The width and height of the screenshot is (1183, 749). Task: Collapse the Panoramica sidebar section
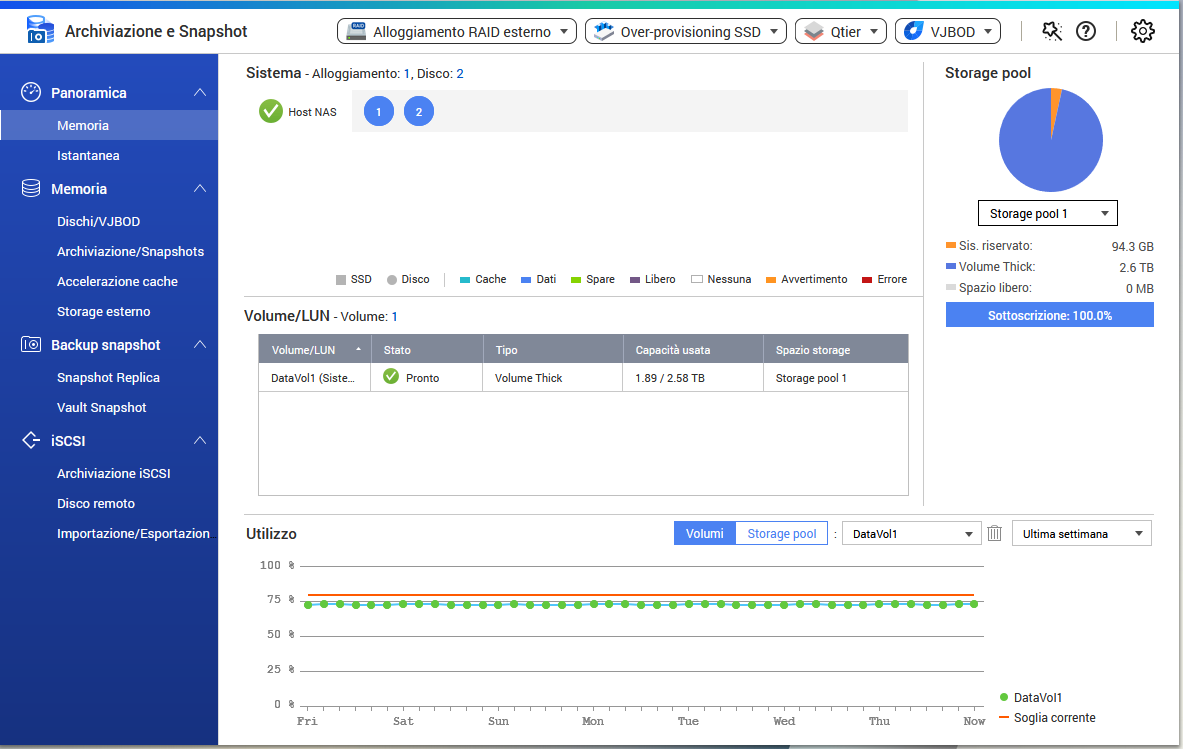[200, 93]
